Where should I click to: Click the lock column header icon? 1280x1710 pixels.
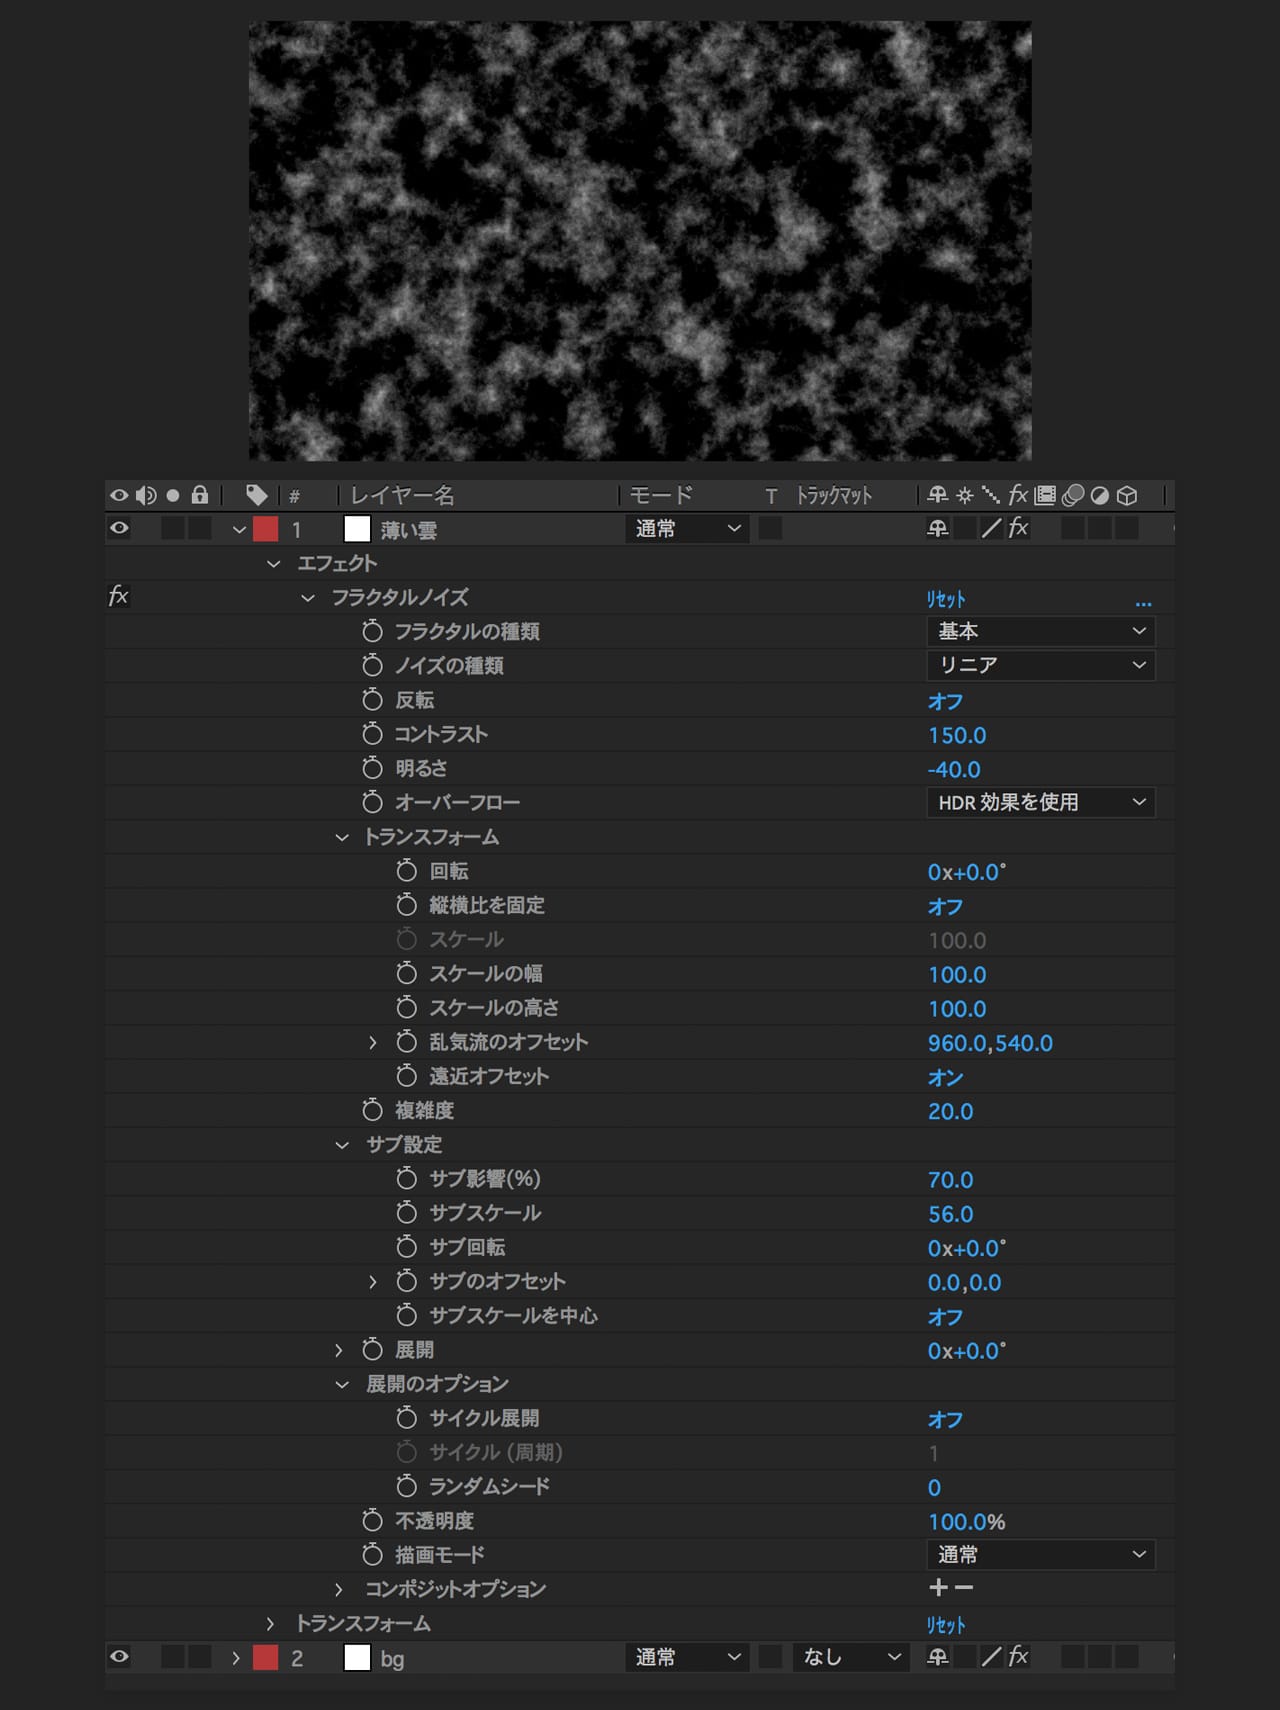[200, 495]
